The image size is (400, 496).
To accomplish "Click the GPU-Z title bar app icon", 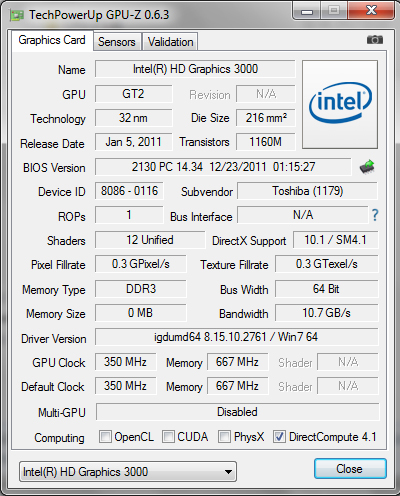I will [17, 15].
